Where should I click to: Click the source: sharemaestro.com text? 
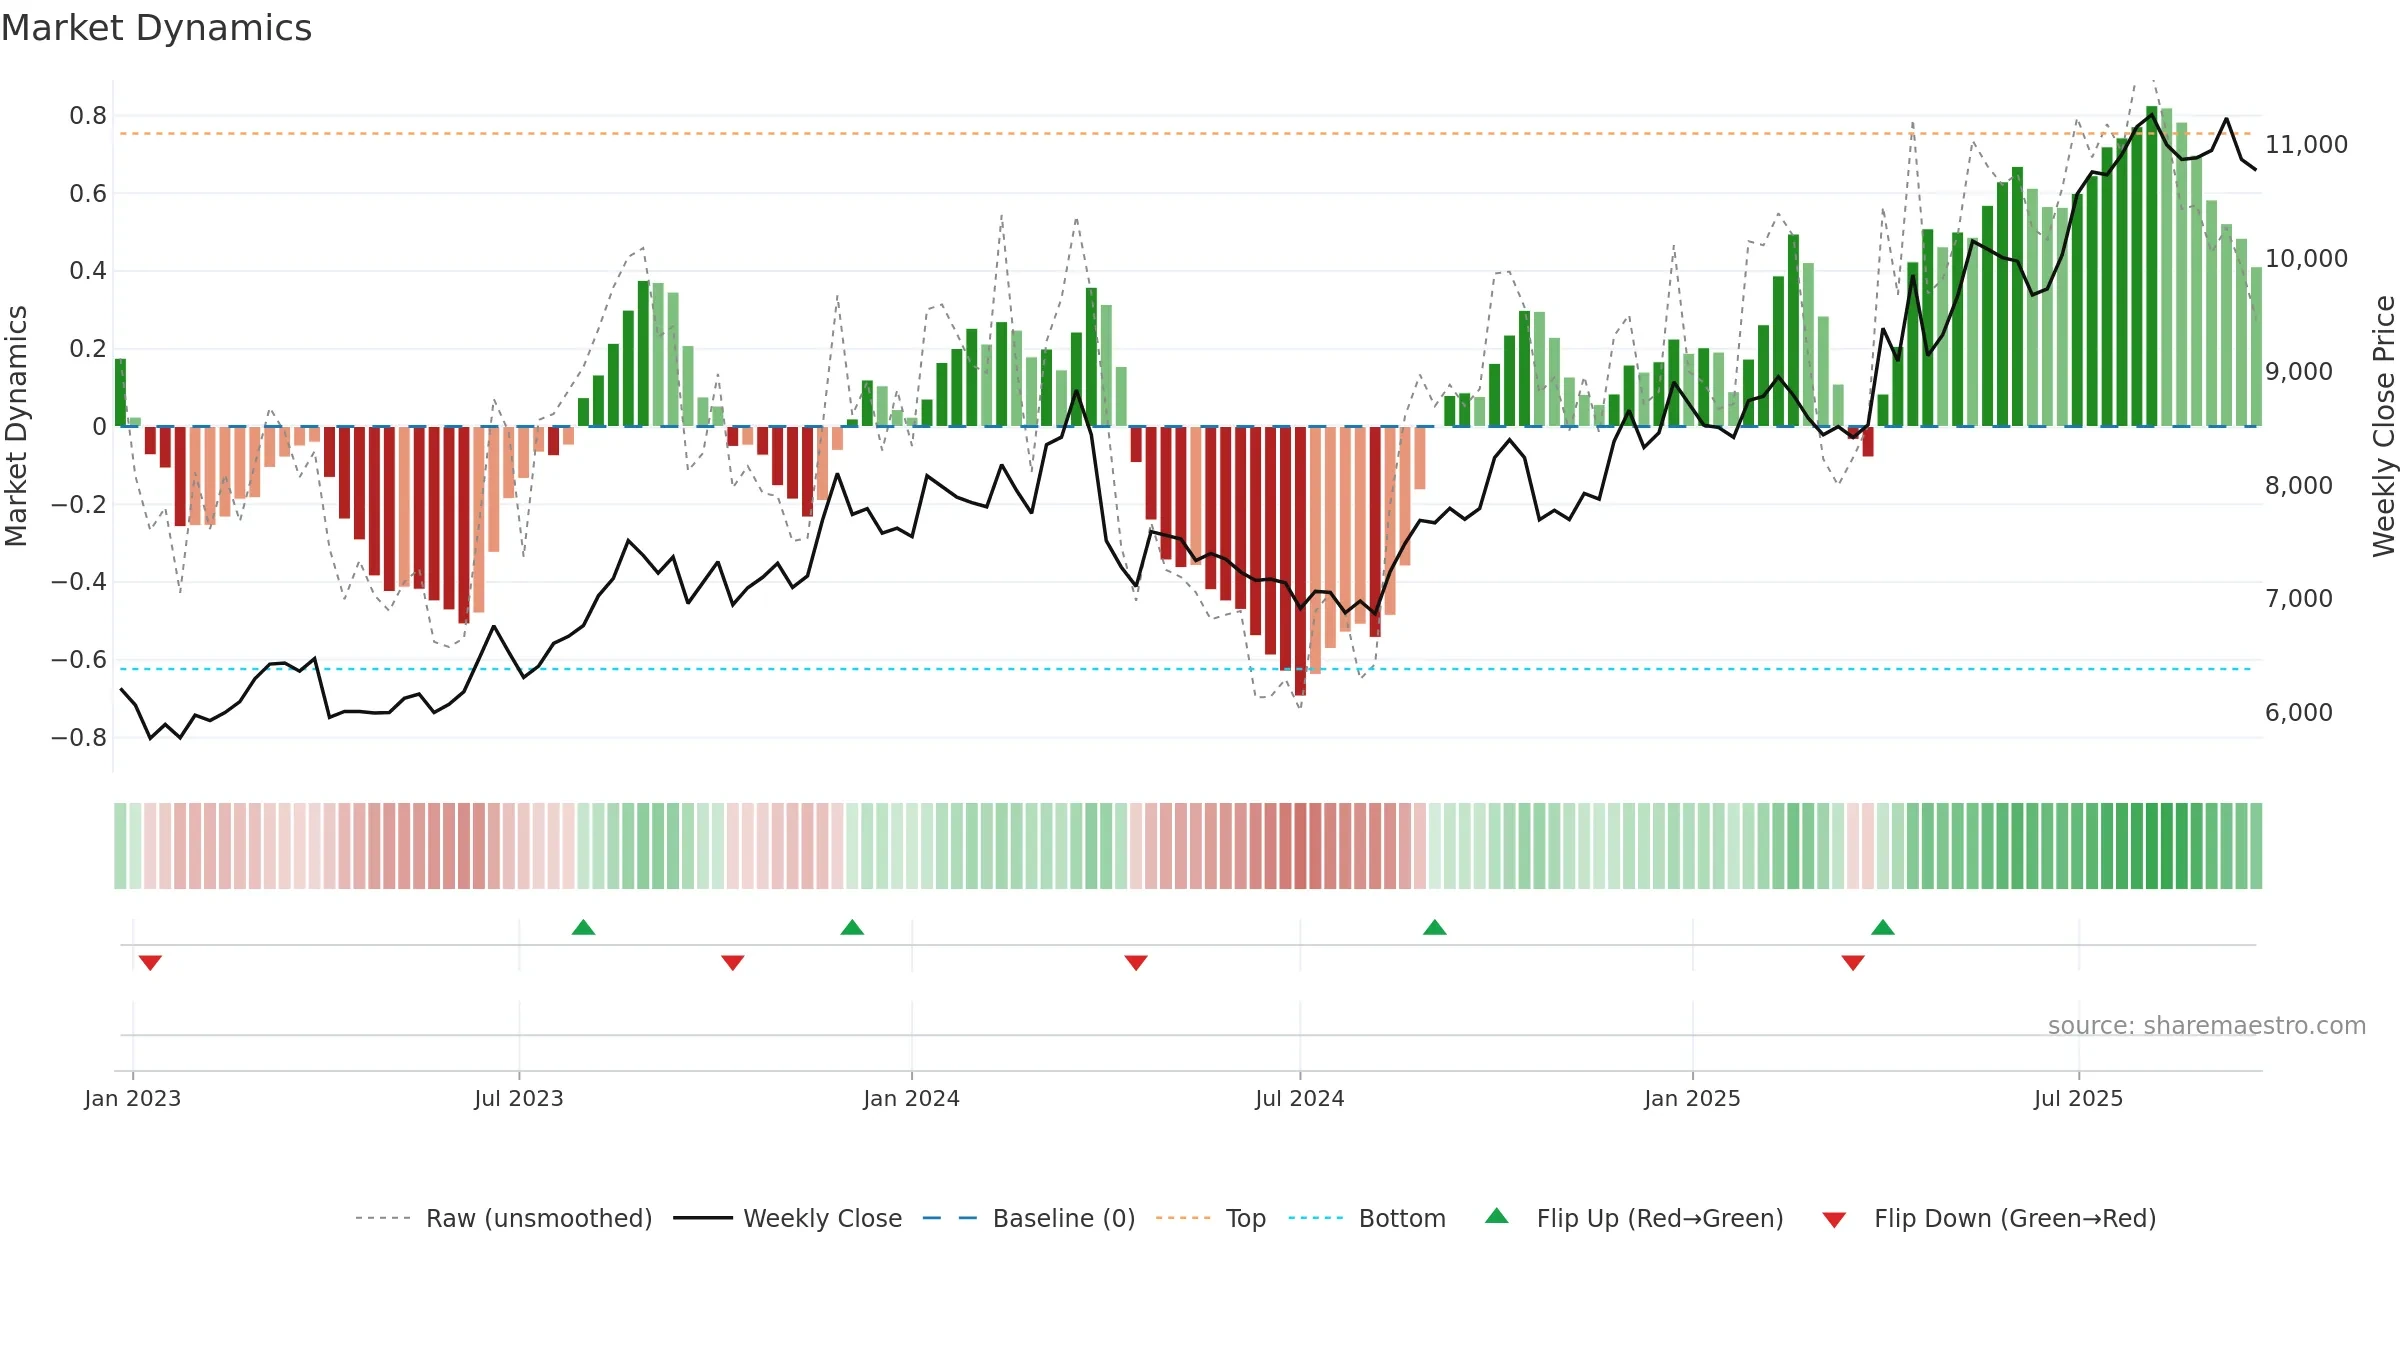pos(2207,1025)
